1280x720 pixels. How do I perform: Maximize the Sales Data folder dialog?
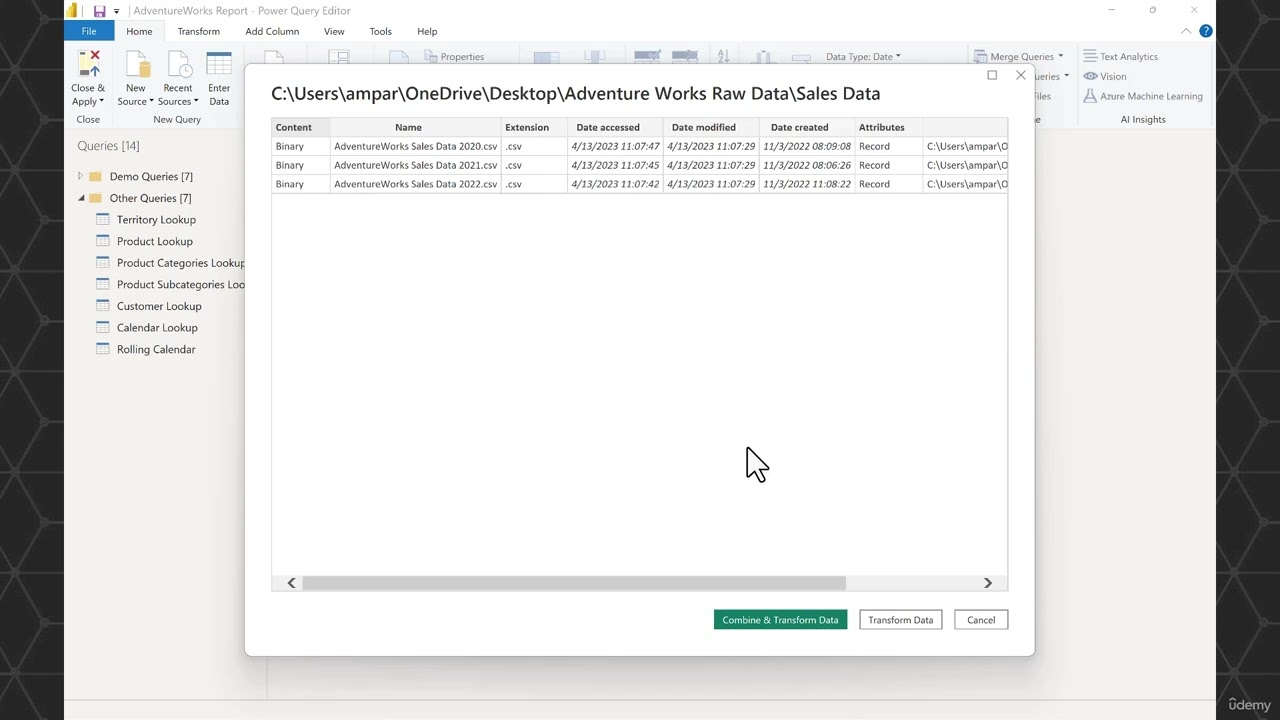point(992,75)
